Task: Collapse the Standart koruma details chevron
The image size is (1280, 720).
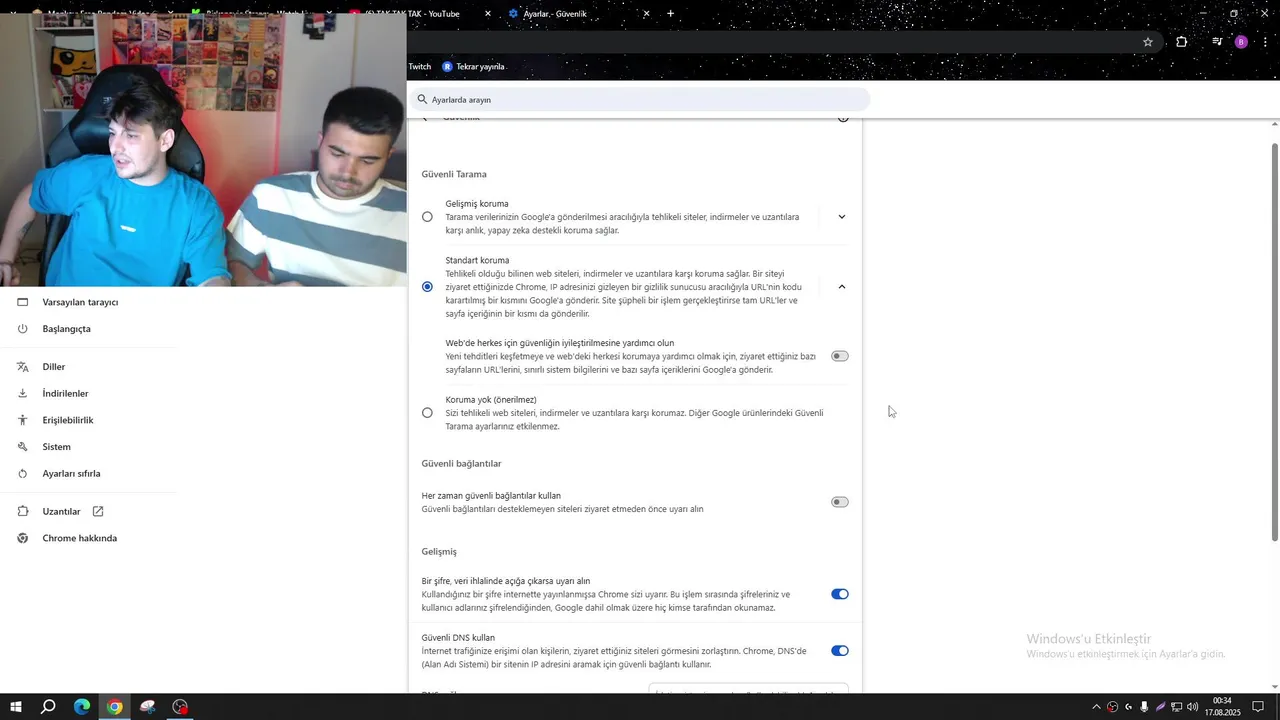Action: pos(841,287)
